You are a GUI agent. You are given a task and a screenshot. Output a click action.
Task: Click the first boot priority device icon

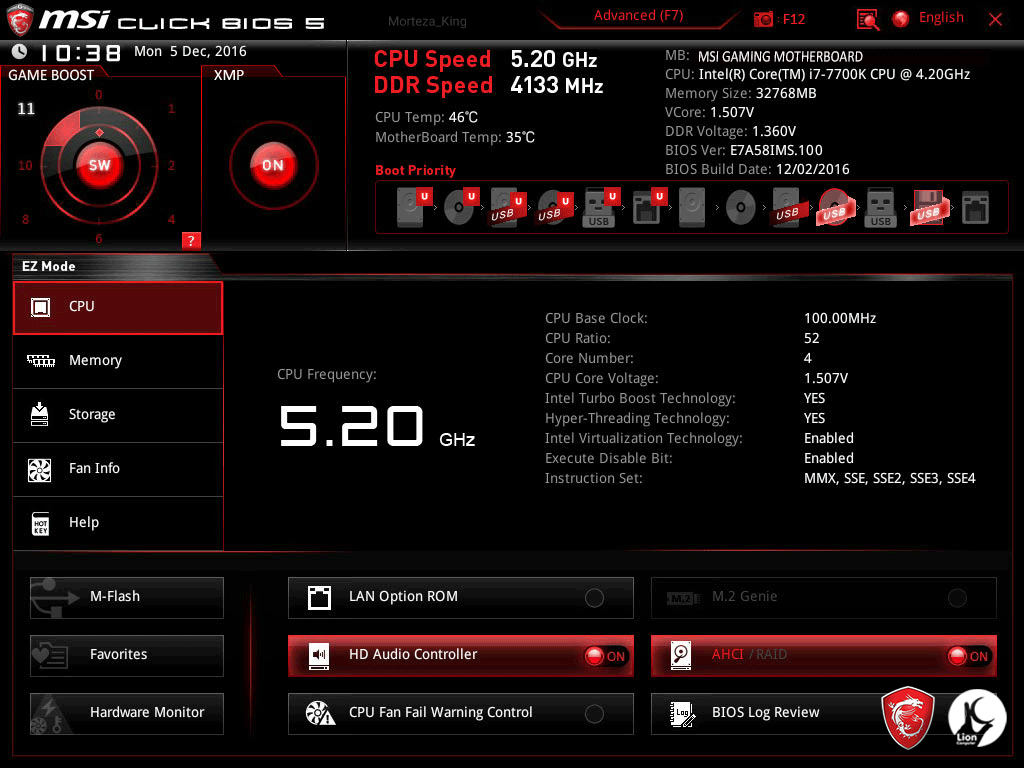click(x=412, y=208)
